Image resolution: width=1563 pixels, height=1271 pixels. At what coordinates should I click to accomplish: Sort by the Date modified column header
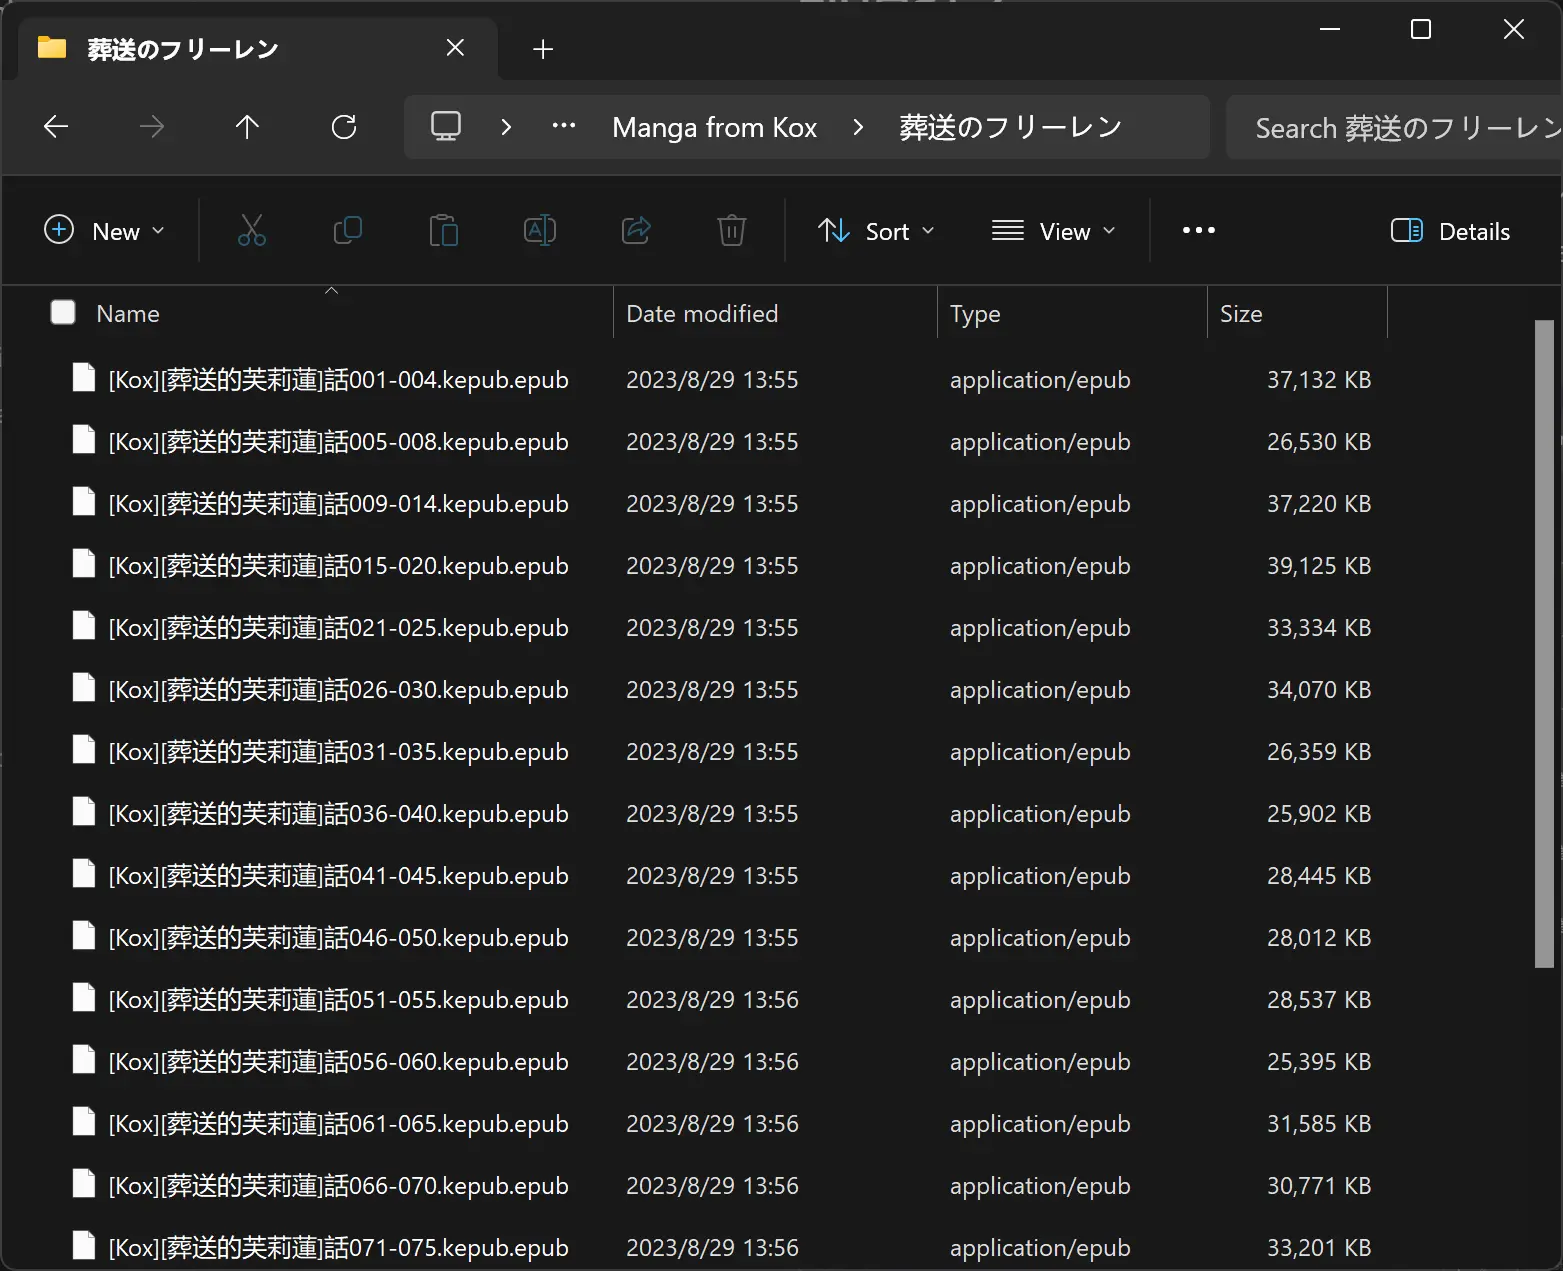701,314
